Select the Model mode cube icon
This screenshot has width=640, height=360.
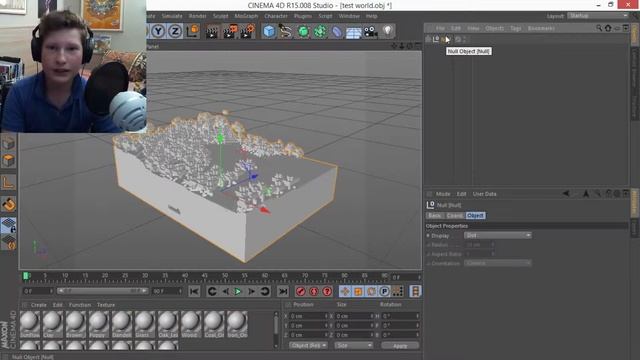tap(8, 160)
